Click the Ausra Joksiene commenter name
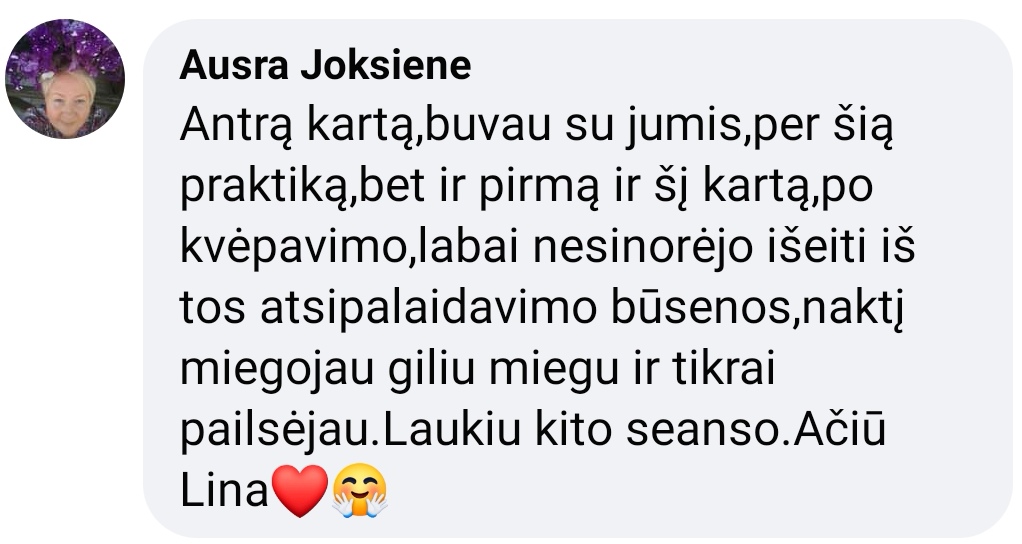 tap(325, 65)
